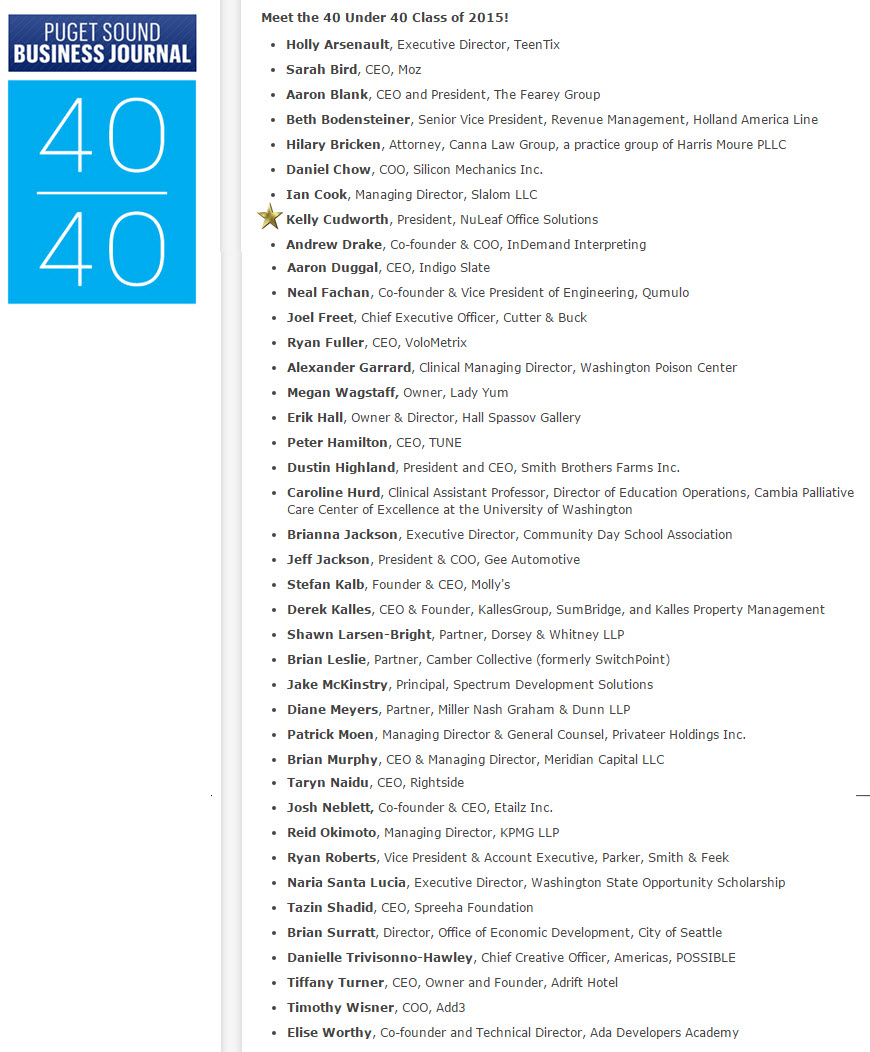The image size is (870, 1052).
Task: Select the Andrew Drake entry
Action: pyautogui.click(x=466, y=245)
